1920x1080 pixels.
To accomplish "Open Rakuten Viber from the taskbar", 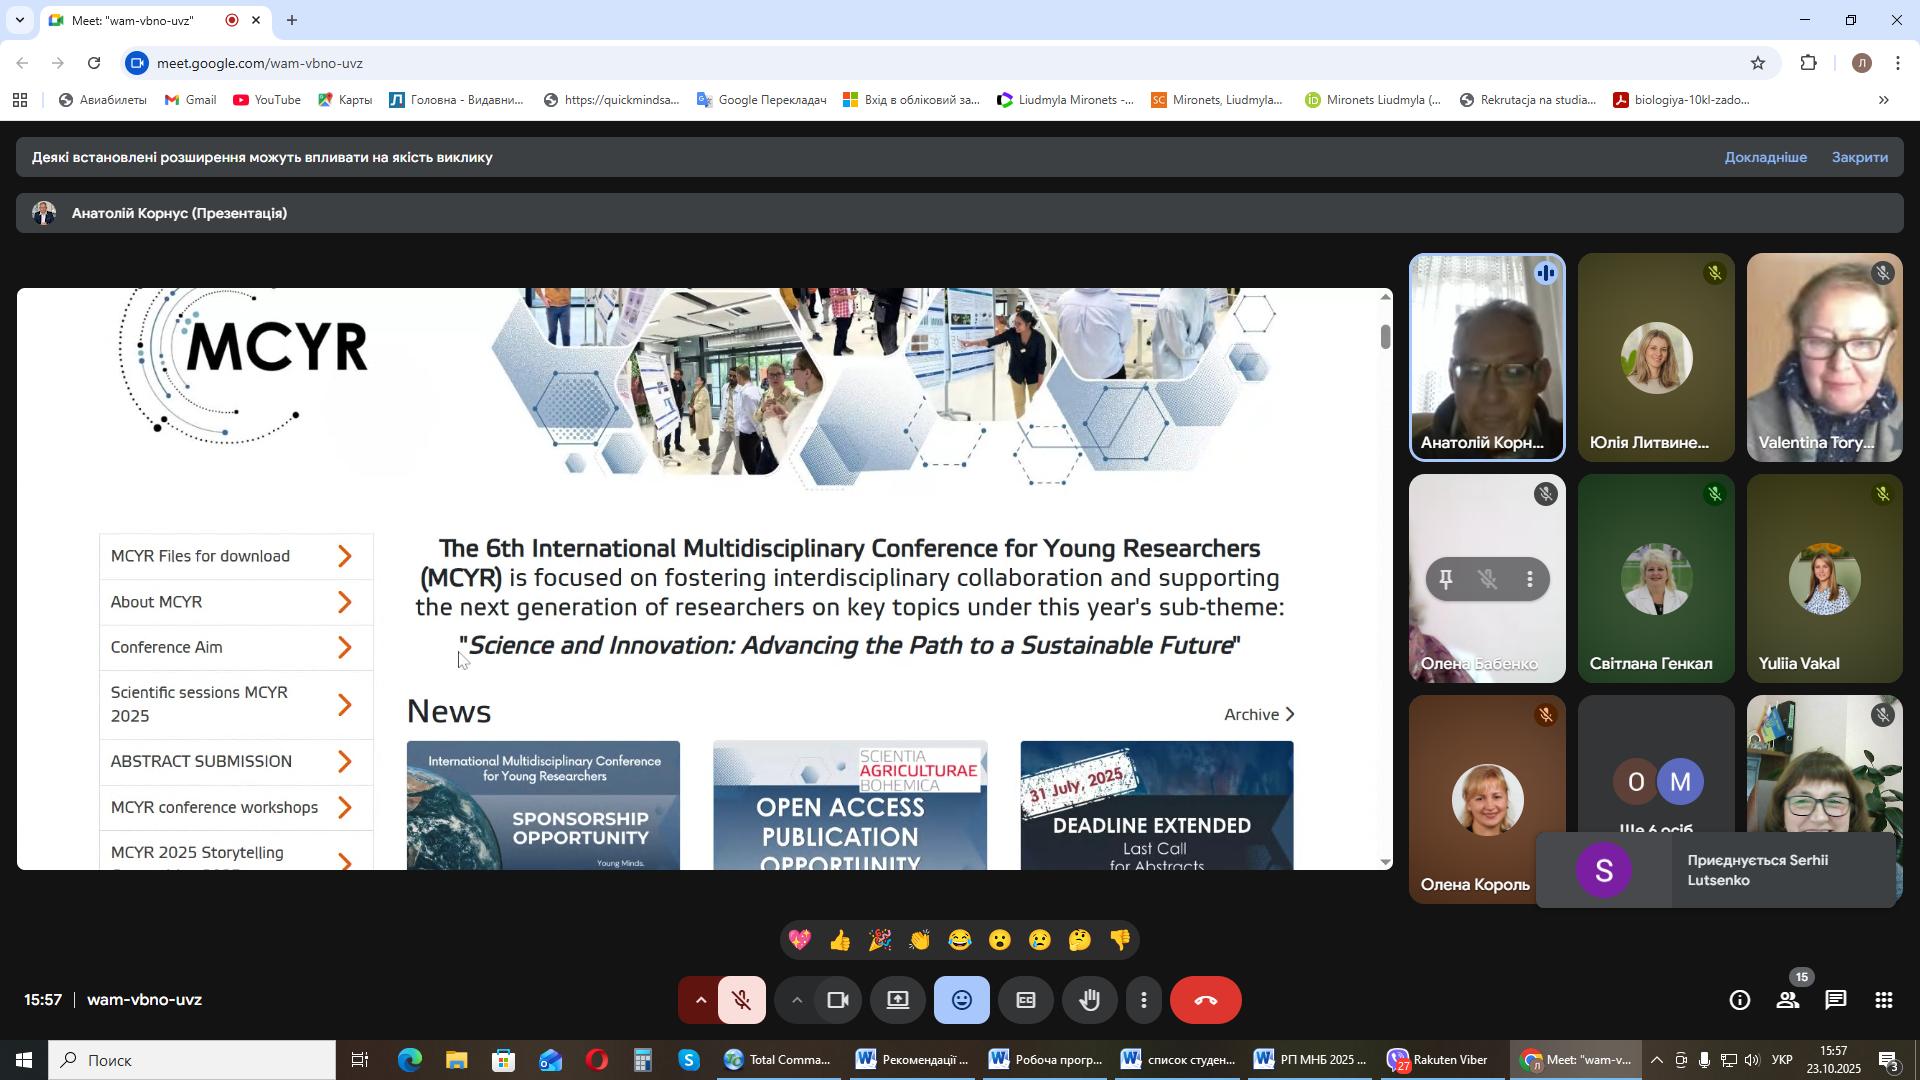I will click(x=1438, y=1060).
